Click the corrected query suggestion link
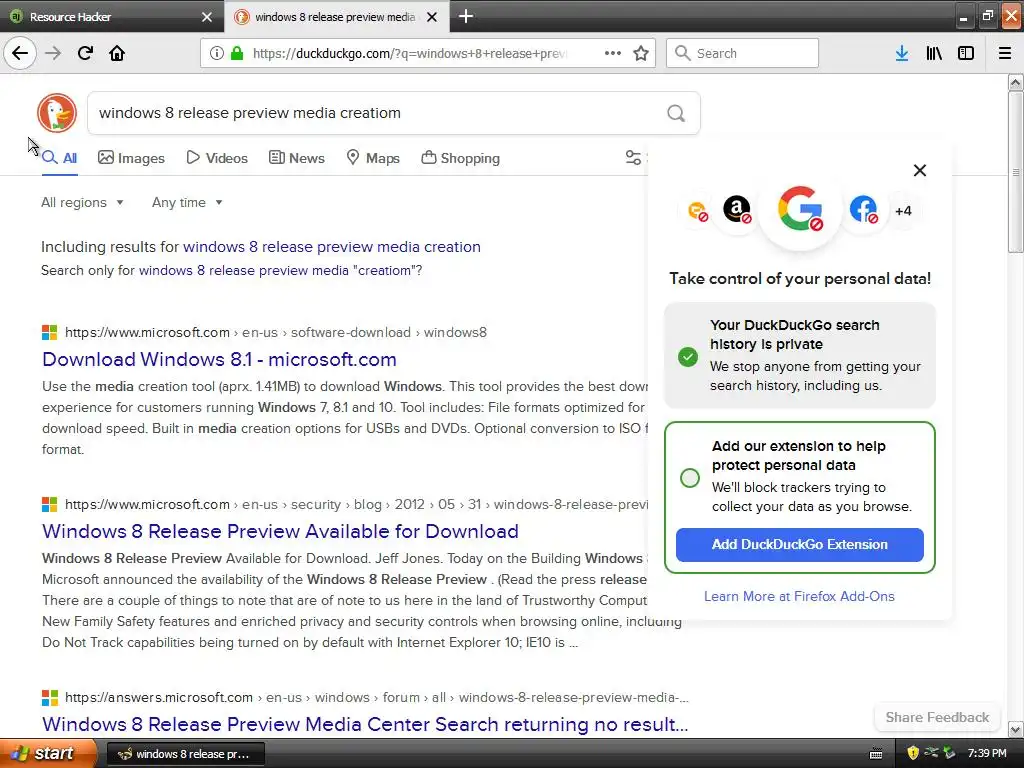Screen dimensions: 1024x768 (332, 247)
